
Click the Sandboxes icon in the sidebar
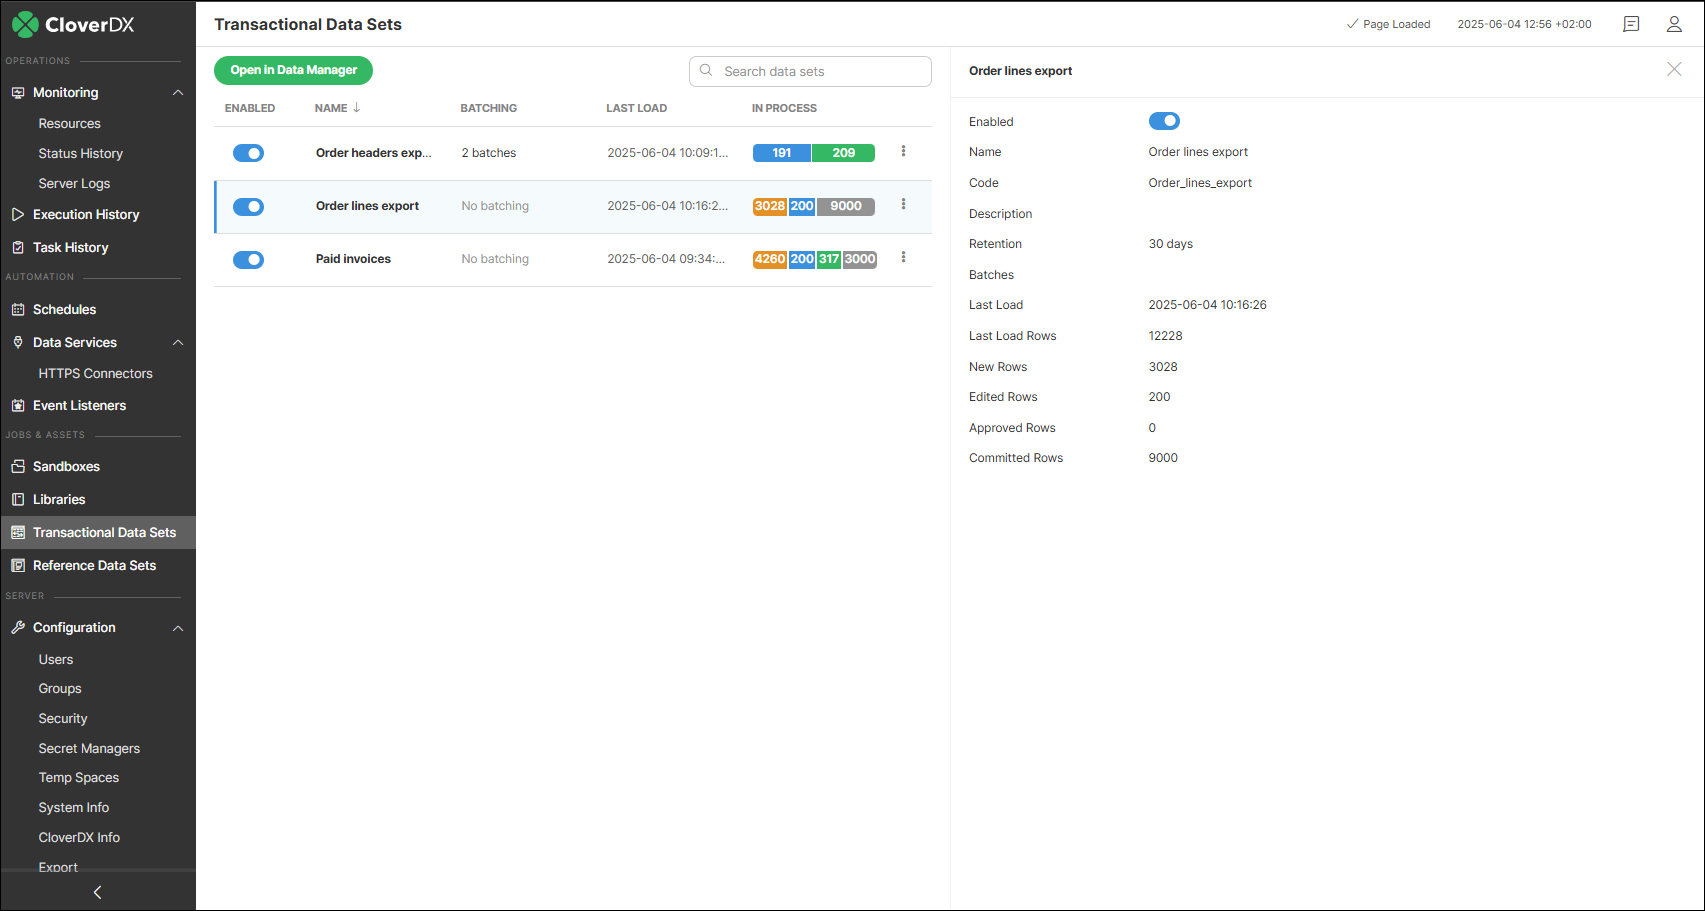coord(17,466)
